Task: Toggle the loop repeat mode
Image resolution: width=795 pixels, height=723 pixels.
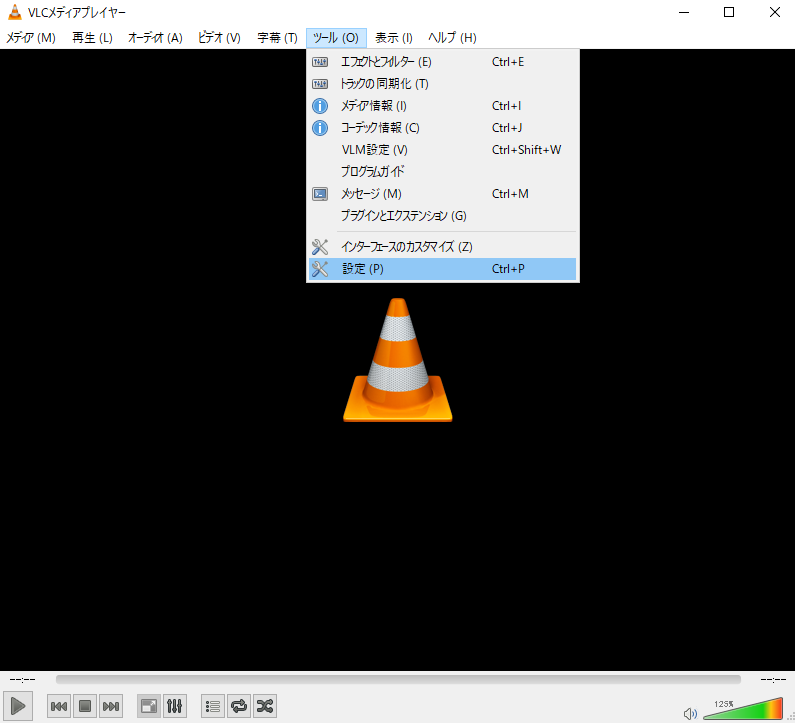Action: tap(239, 706)
